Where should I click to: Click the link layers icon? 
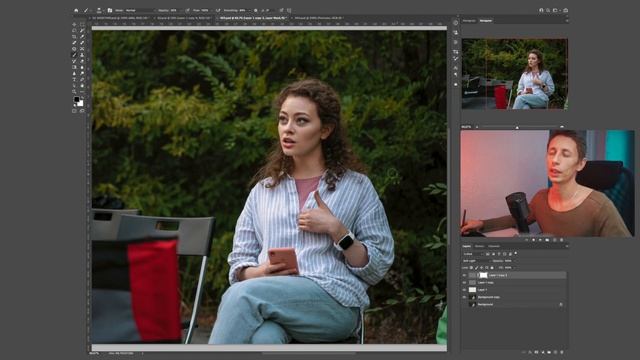pyautogui.click(x=523, y=352)
